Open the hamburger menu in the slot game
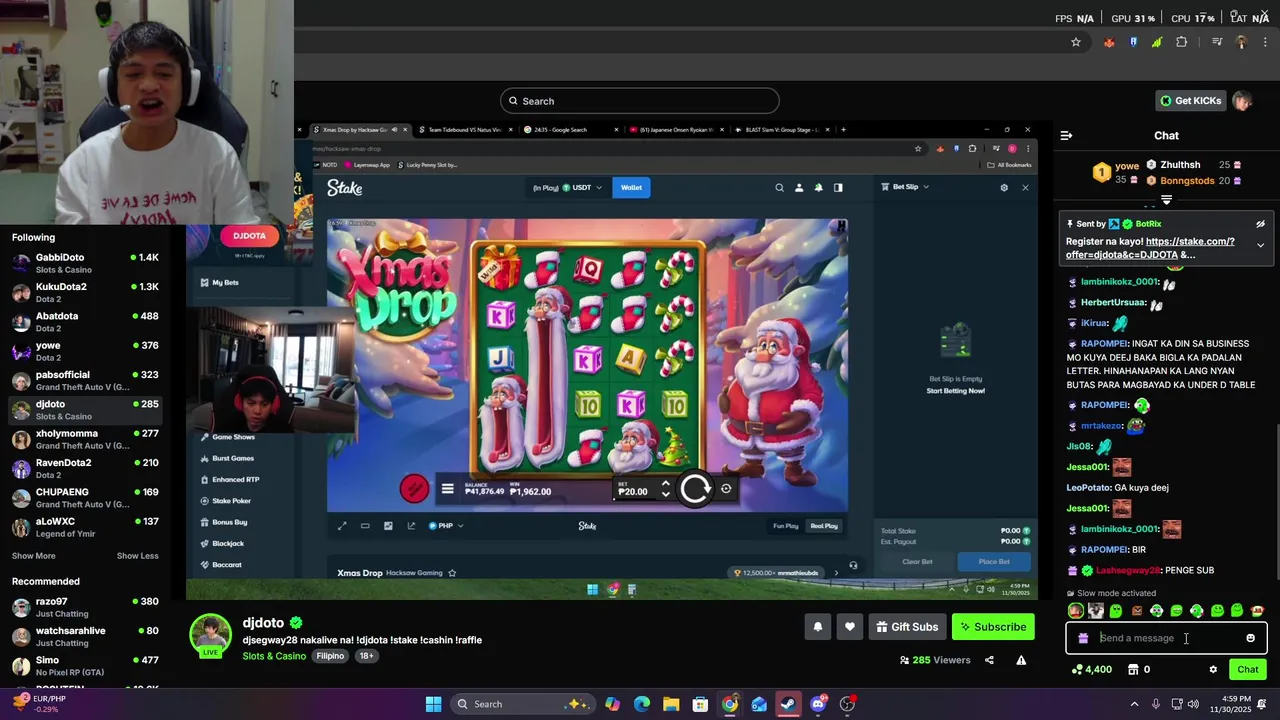 [447, 489]
